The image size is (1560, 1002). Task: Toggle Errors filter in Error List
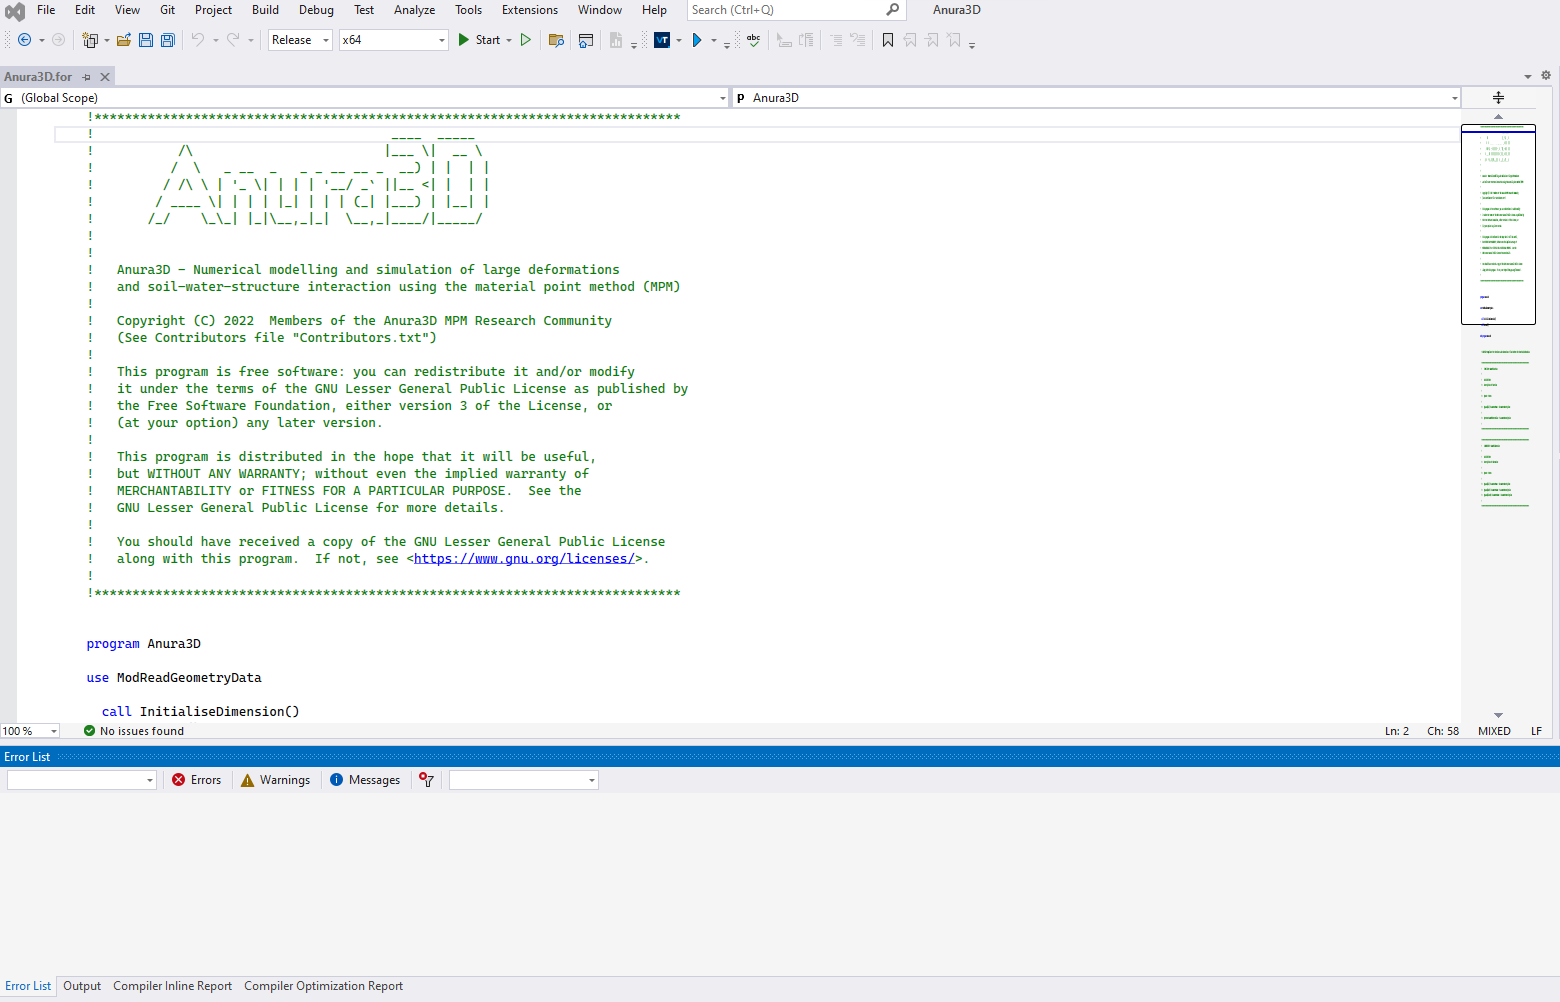pos(197,780)
